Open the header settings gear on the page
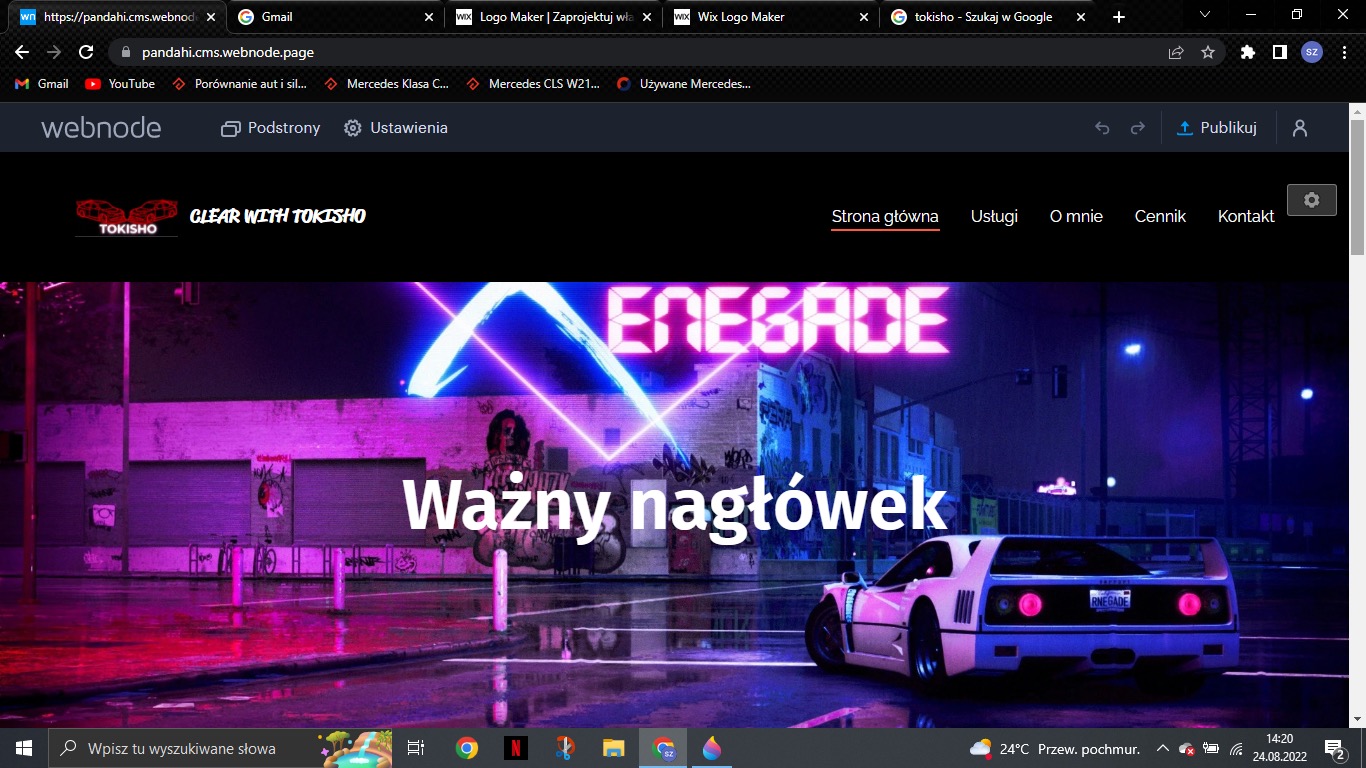The width and height of the screenshot is (1366, 768). coord(1311,199)
